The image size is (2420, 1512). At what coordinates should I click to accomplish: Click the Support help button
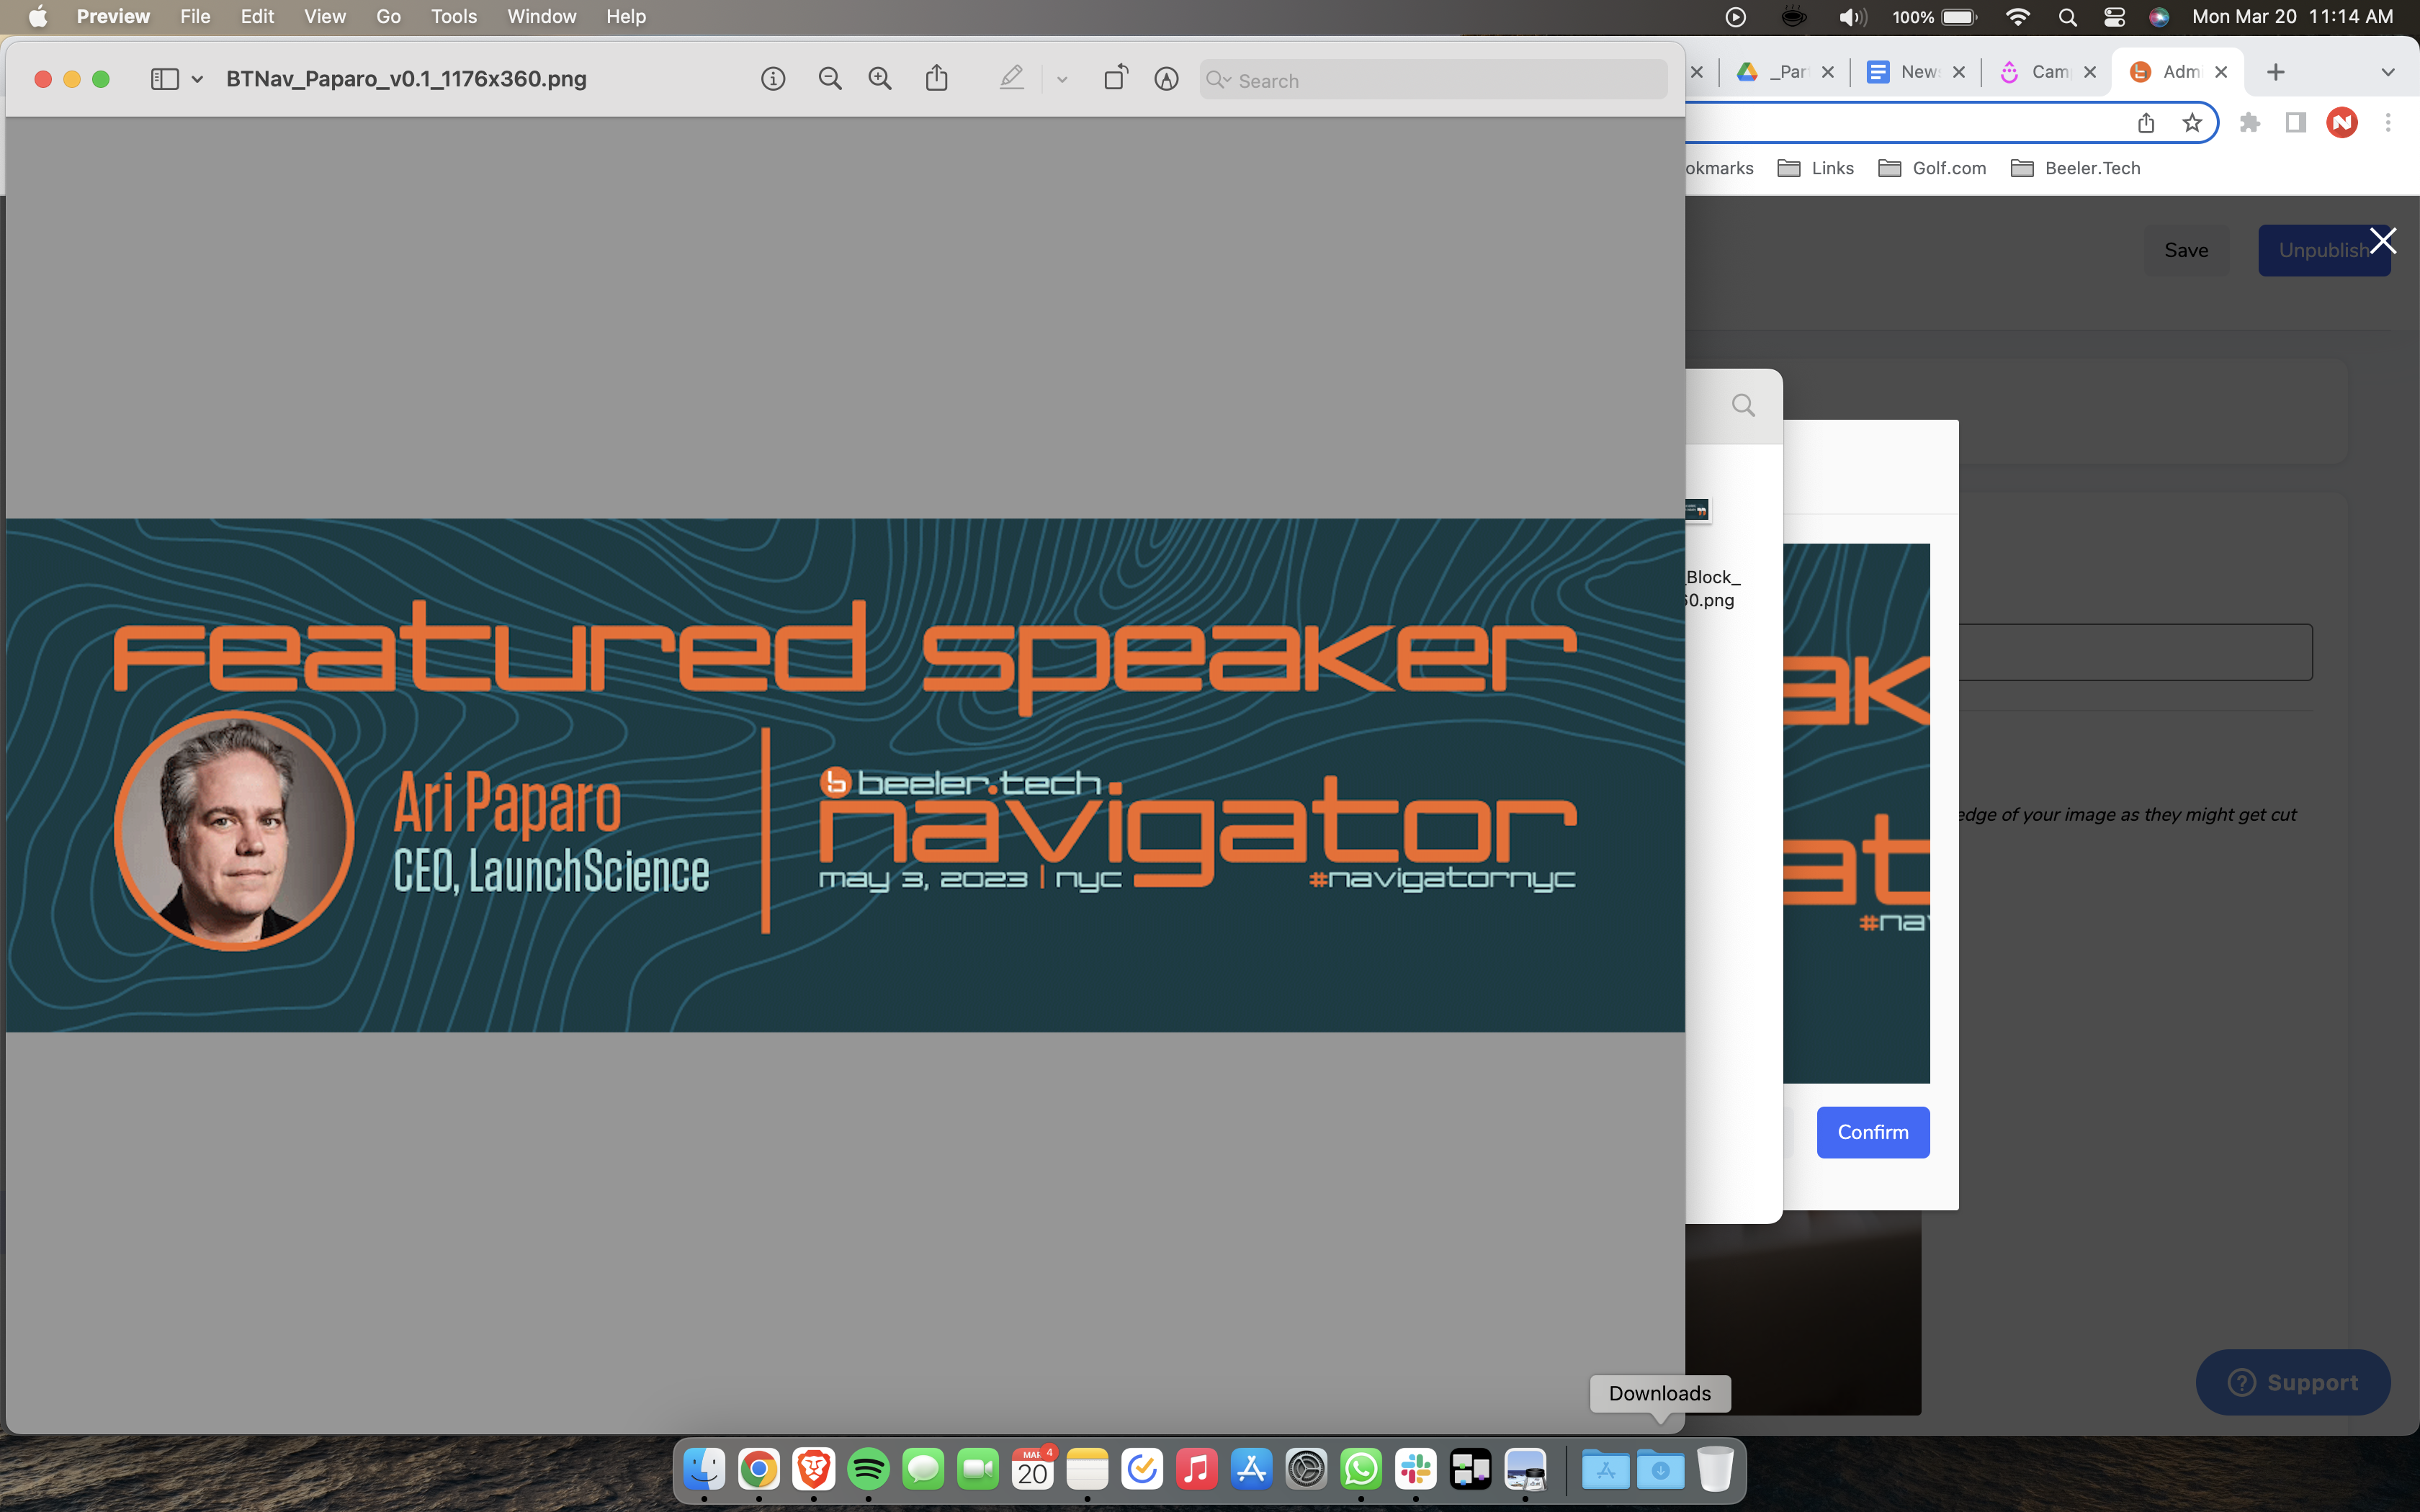[x=2292, y=1382]
